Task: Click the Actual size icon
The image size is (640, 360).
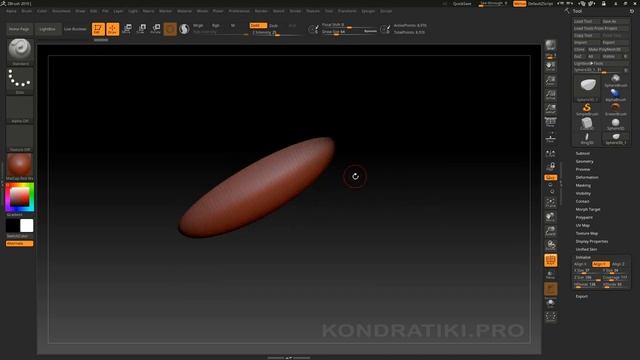Action: coord(551,95)
